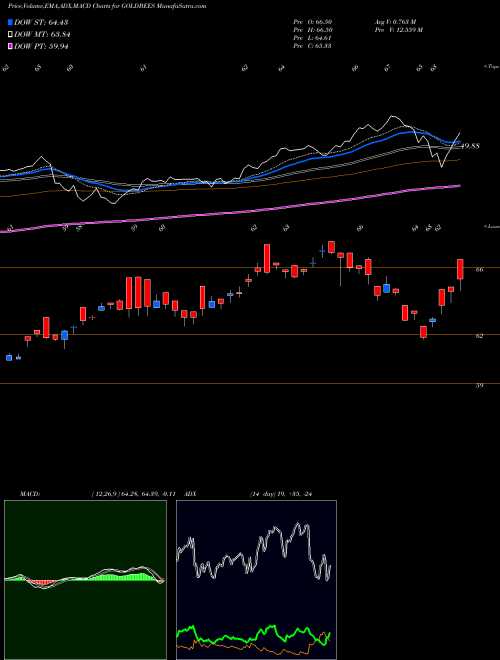Click the 'Pre C: 65.33' close value
The height and width of the screenshot is (660, 500).
313,45
